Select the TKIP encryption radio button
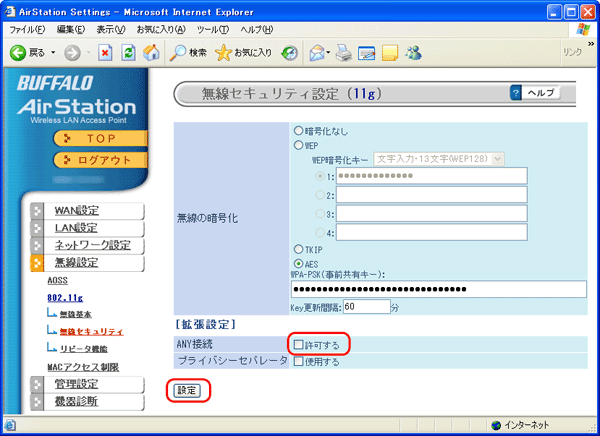The width and height of the screenshot is (600, 436). point(298,248)
